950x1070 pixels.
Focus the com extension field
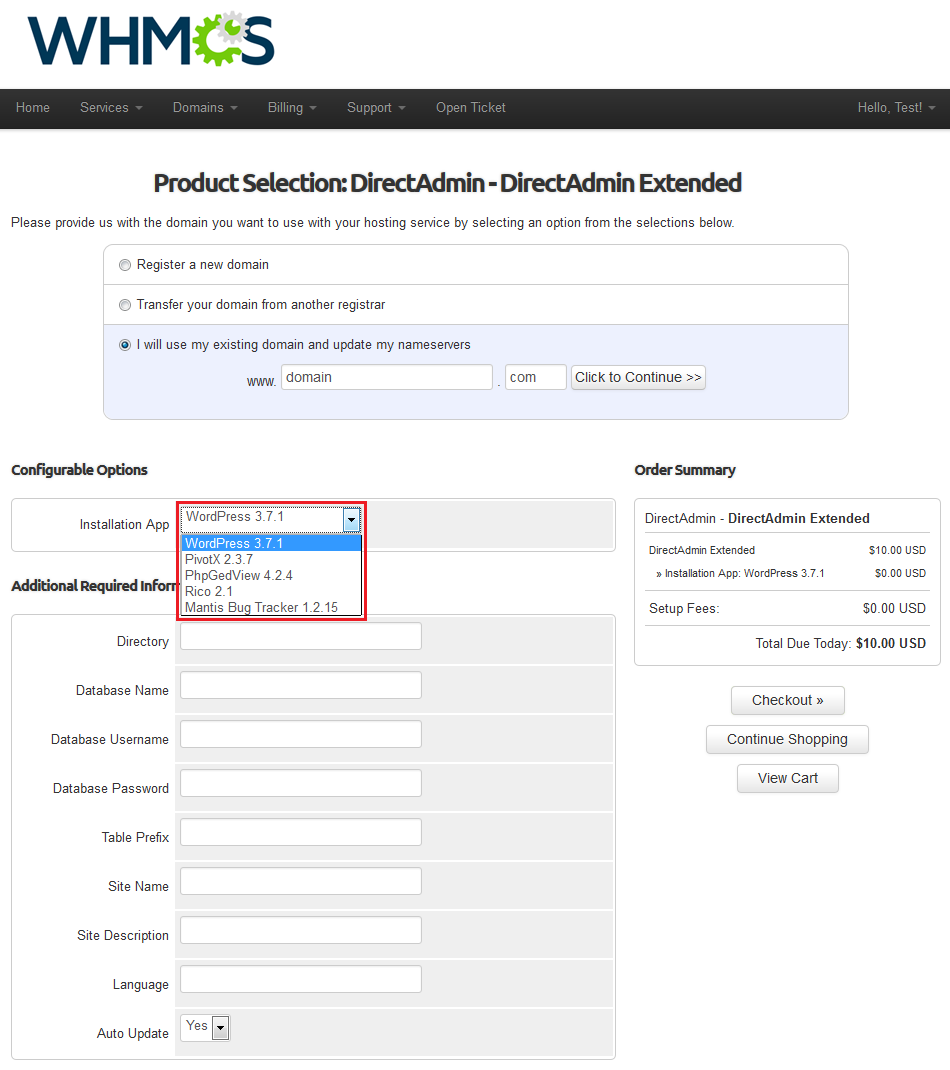click(536, 377)
